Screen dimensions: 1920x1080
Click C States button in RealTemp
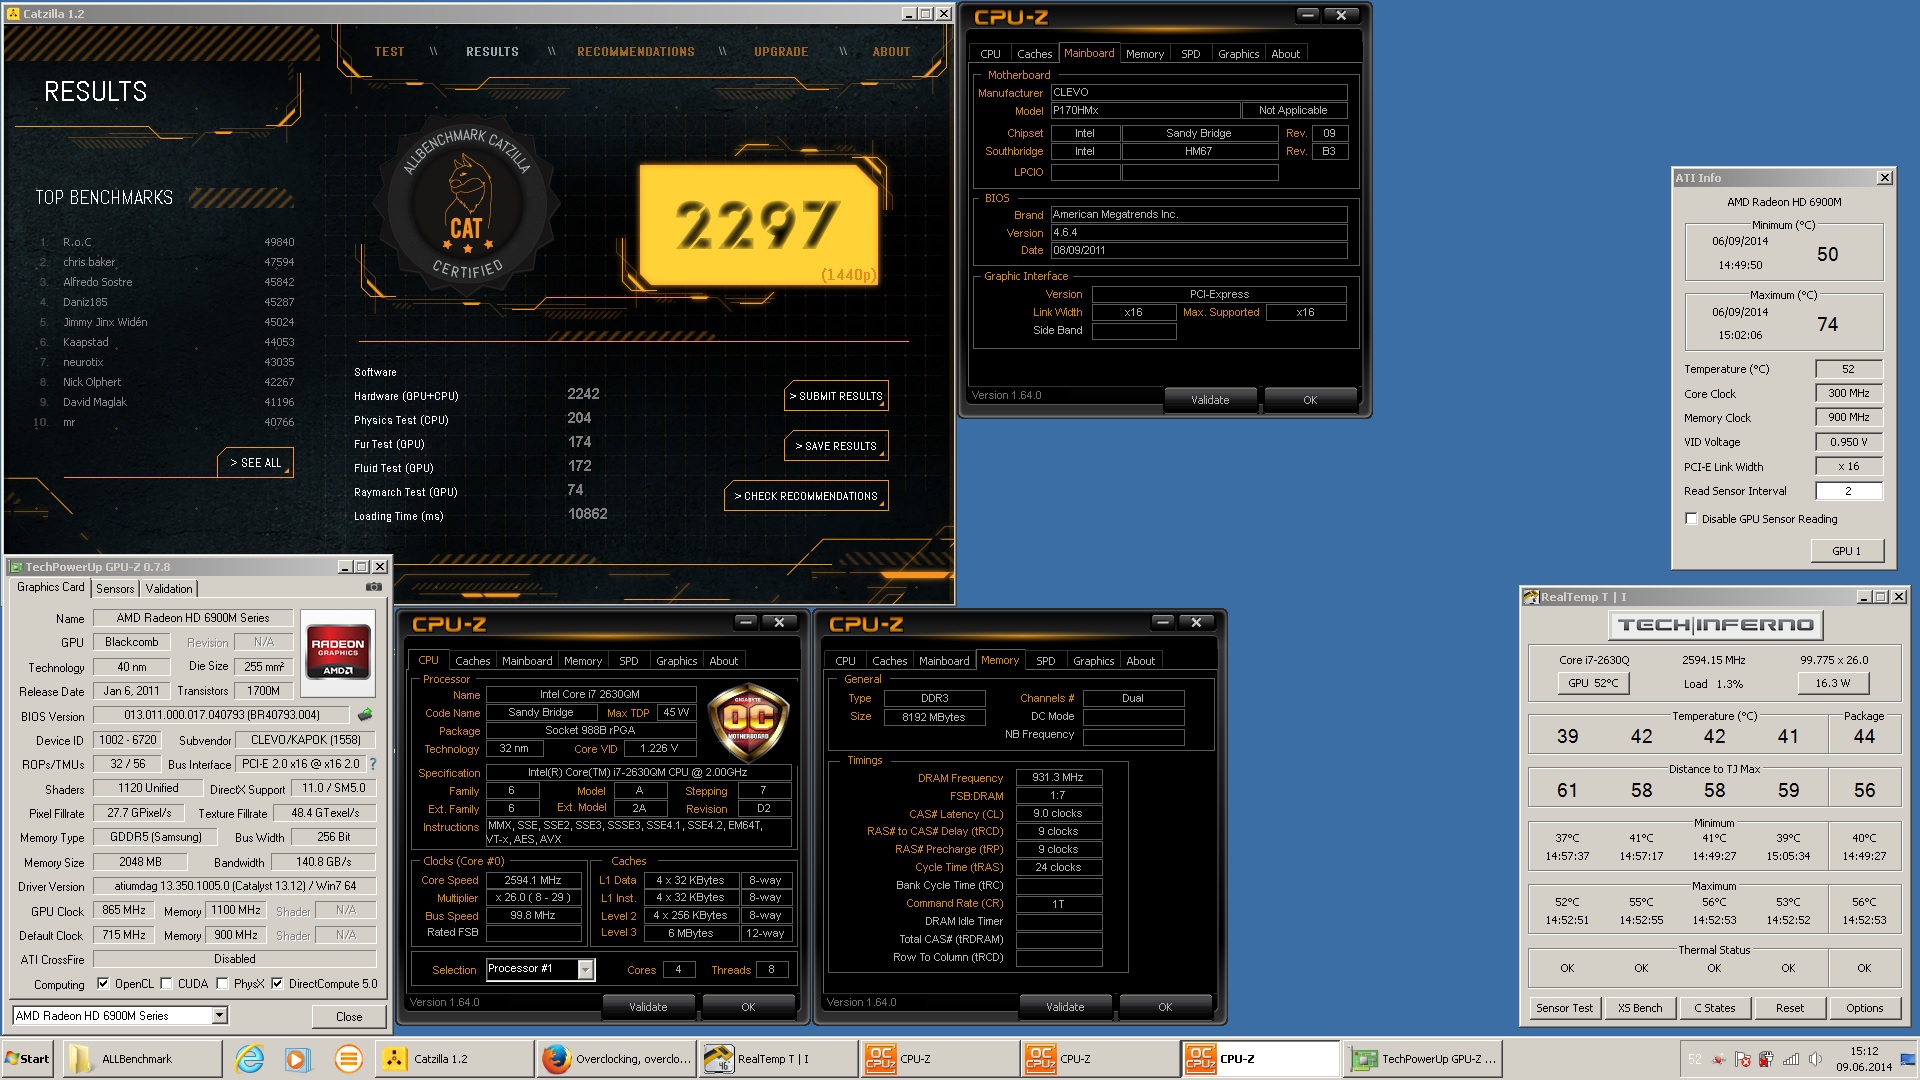[1715, 1008]
